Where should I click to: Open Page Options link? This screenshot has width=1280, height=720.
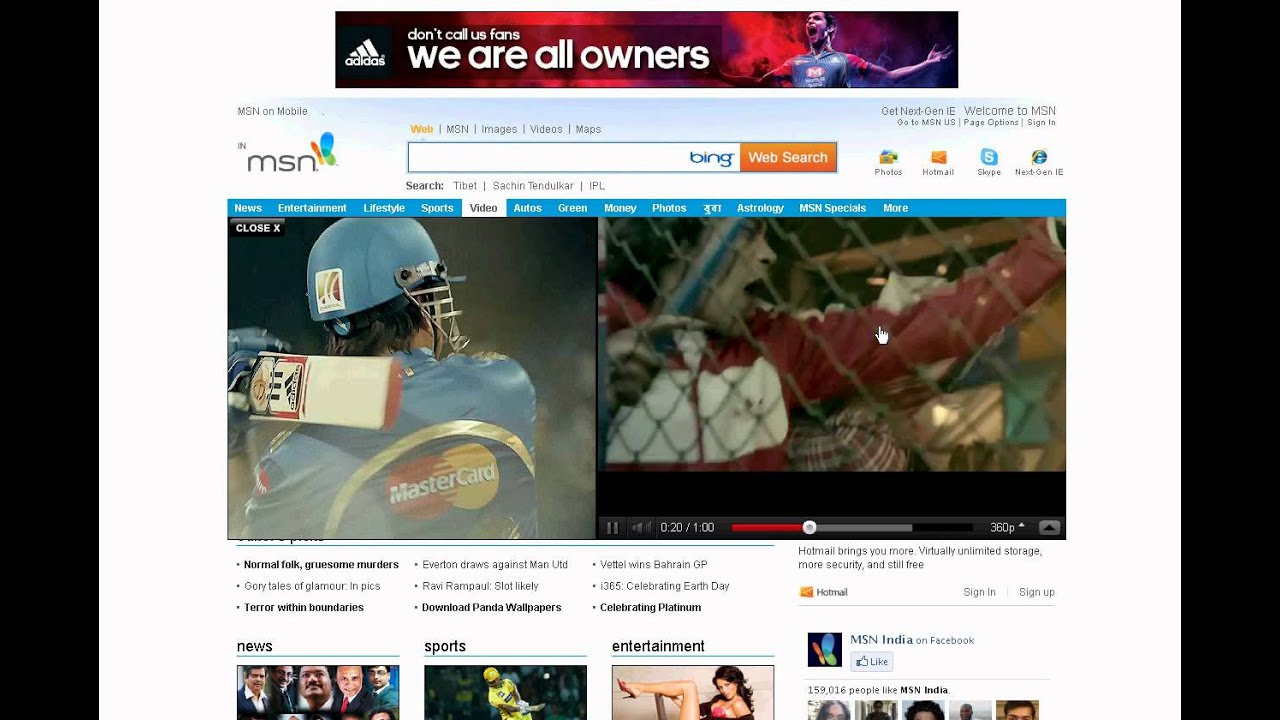[x=991, y=123]
